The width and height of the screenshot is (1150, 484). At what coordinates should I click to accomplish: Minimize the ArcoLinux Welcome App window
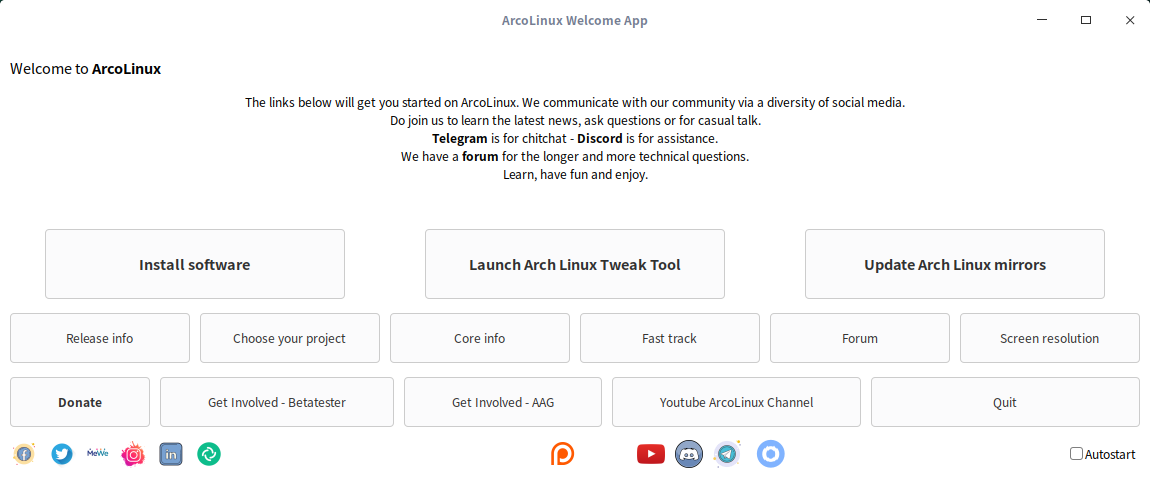1041,21
